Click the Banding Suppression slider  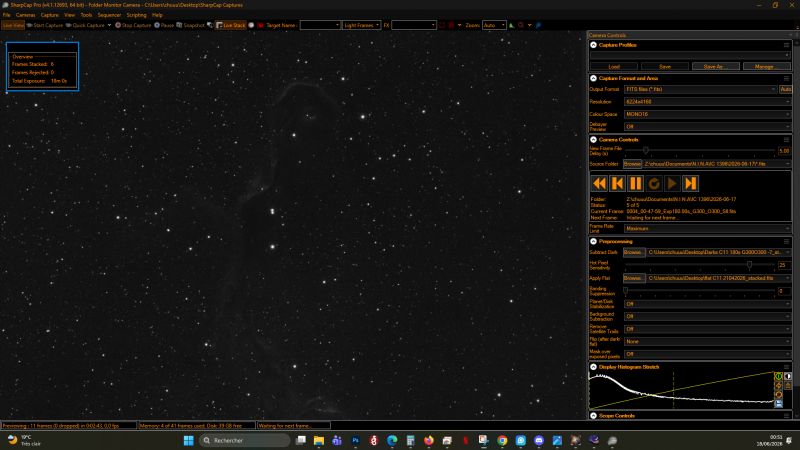[700, 290]
